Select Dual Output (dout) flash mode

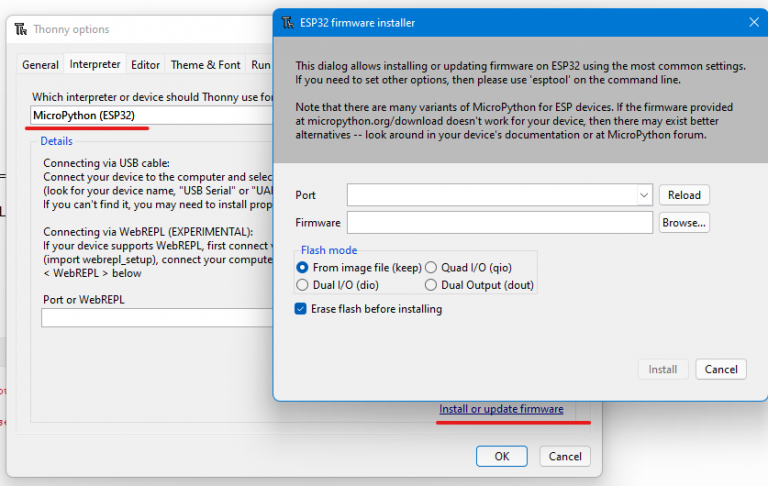pyautogui.click(x=432, y=285)
